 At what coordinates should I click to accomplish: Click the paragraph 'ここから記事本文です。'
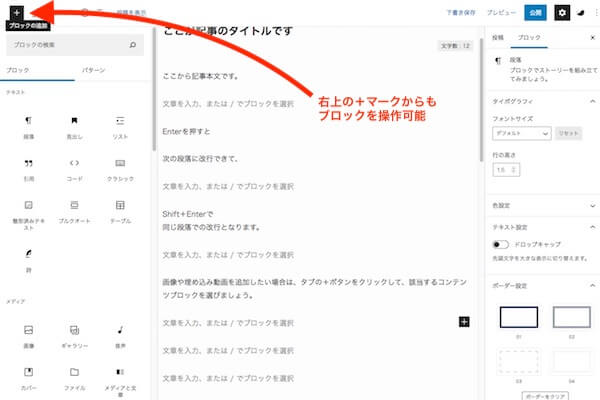point(201,76)
